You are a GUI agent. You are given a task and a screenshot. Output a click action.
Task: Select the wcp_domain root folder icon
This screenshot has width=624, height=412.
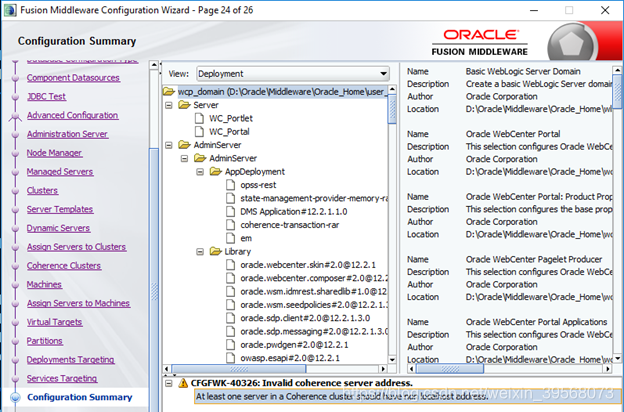[169, 92]
